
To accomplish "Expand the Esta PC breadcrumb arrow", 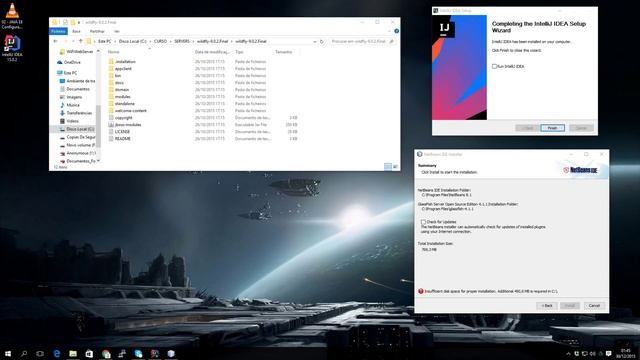I will click(115, 41).
